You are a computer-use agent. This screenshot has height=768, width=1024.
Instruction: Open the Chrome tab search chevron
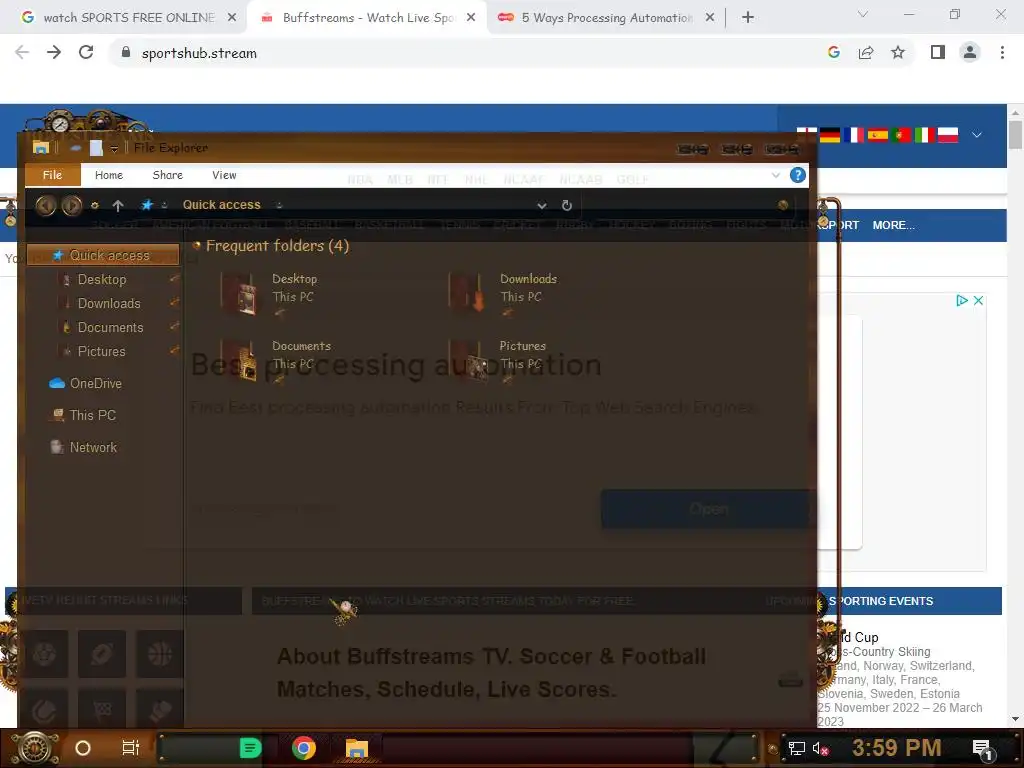coord(863,14)
